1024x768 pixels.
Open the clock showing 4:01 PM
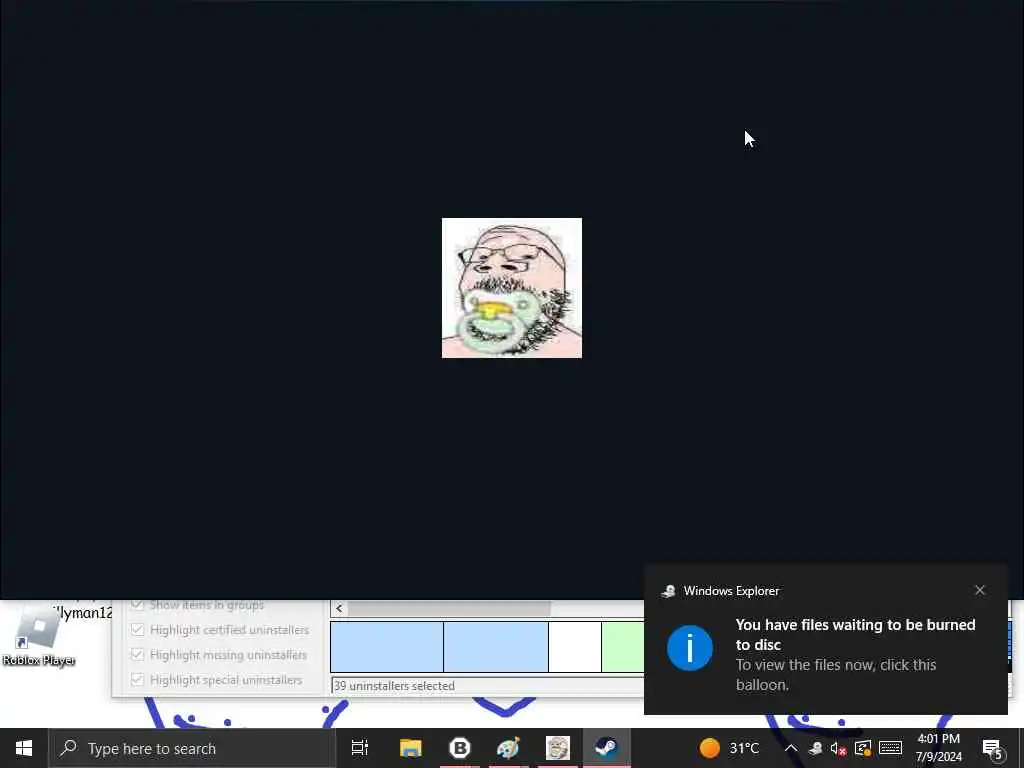pos(938,748)
